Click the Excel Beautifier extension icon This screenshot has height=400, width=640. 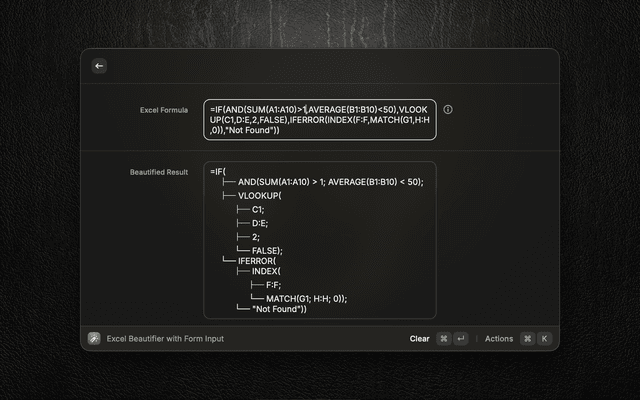point(94,338)
